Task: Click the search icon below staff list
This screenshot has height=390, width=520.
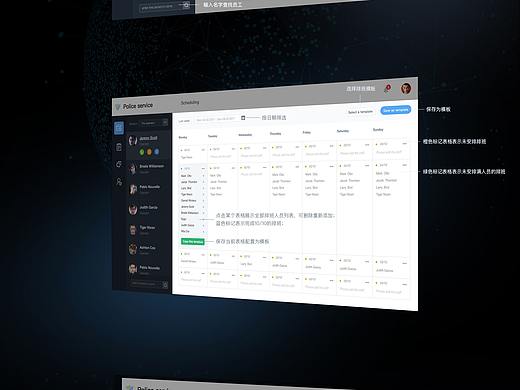Action: pos(165,285)
